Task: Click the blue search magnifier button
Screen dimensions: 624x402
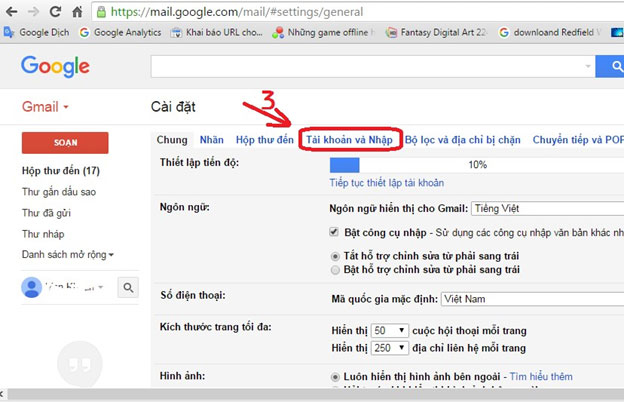Action: pyautogui.click(x=610, y=66)
